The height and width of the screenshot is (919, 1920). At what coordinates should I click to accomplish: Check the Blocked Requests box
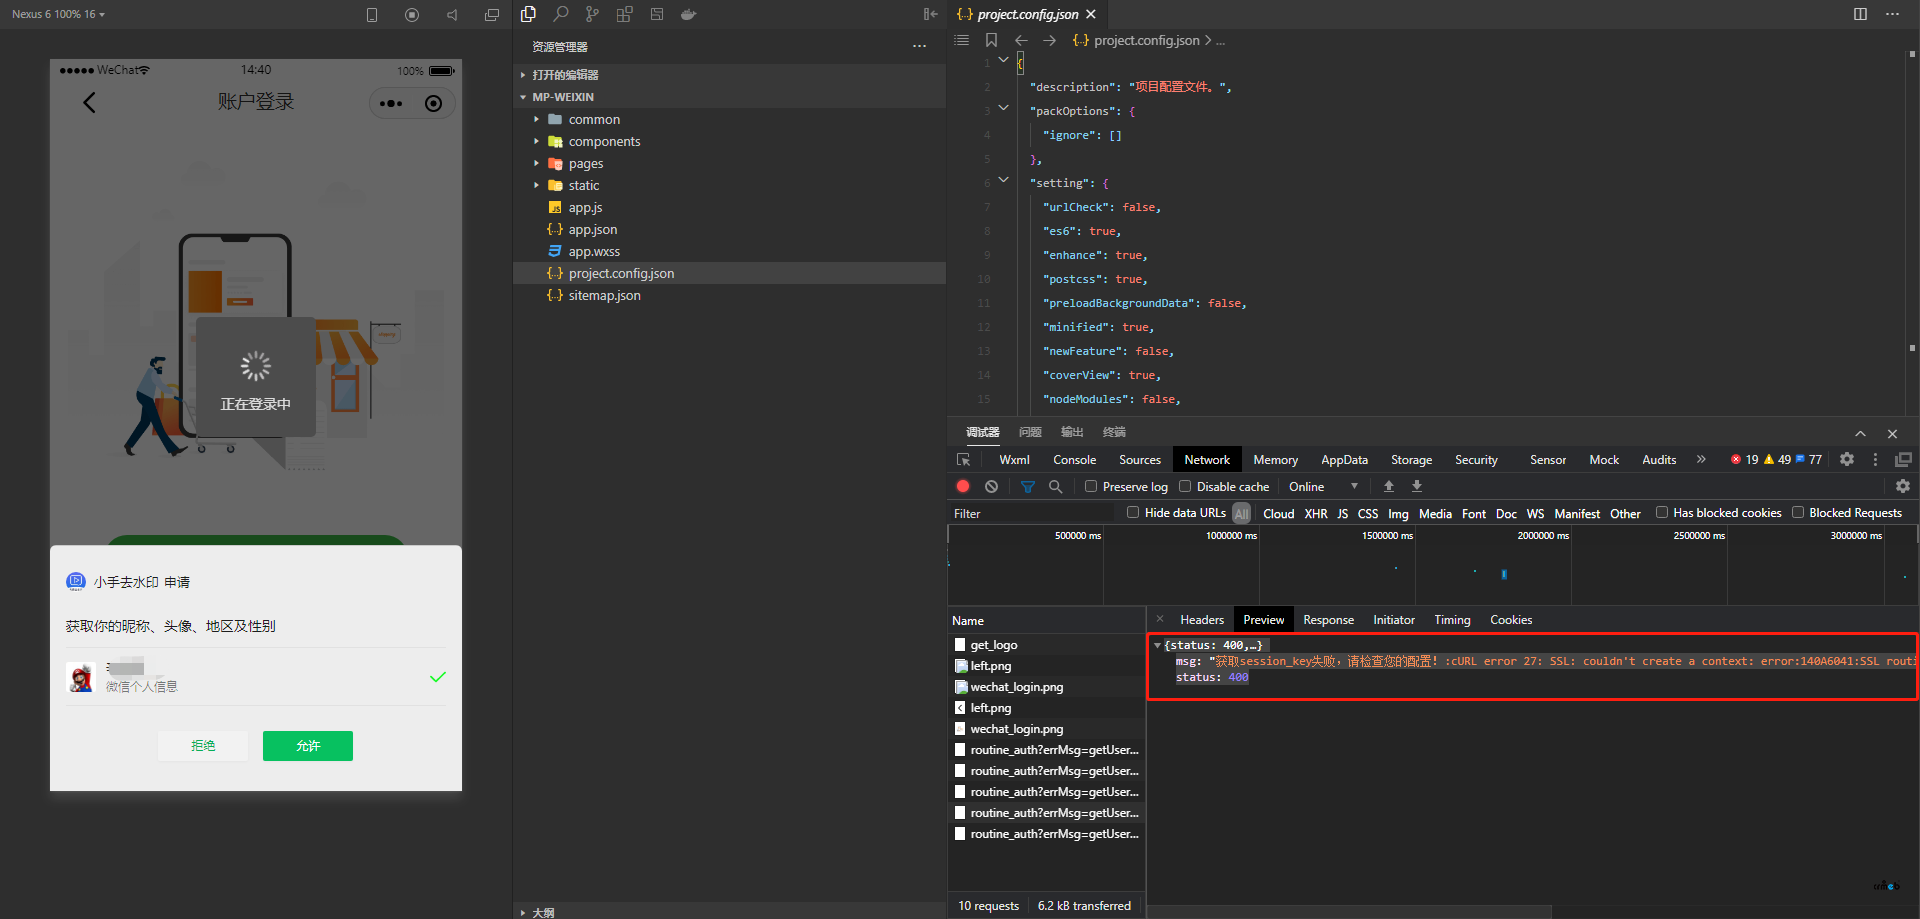[1798, 512]
